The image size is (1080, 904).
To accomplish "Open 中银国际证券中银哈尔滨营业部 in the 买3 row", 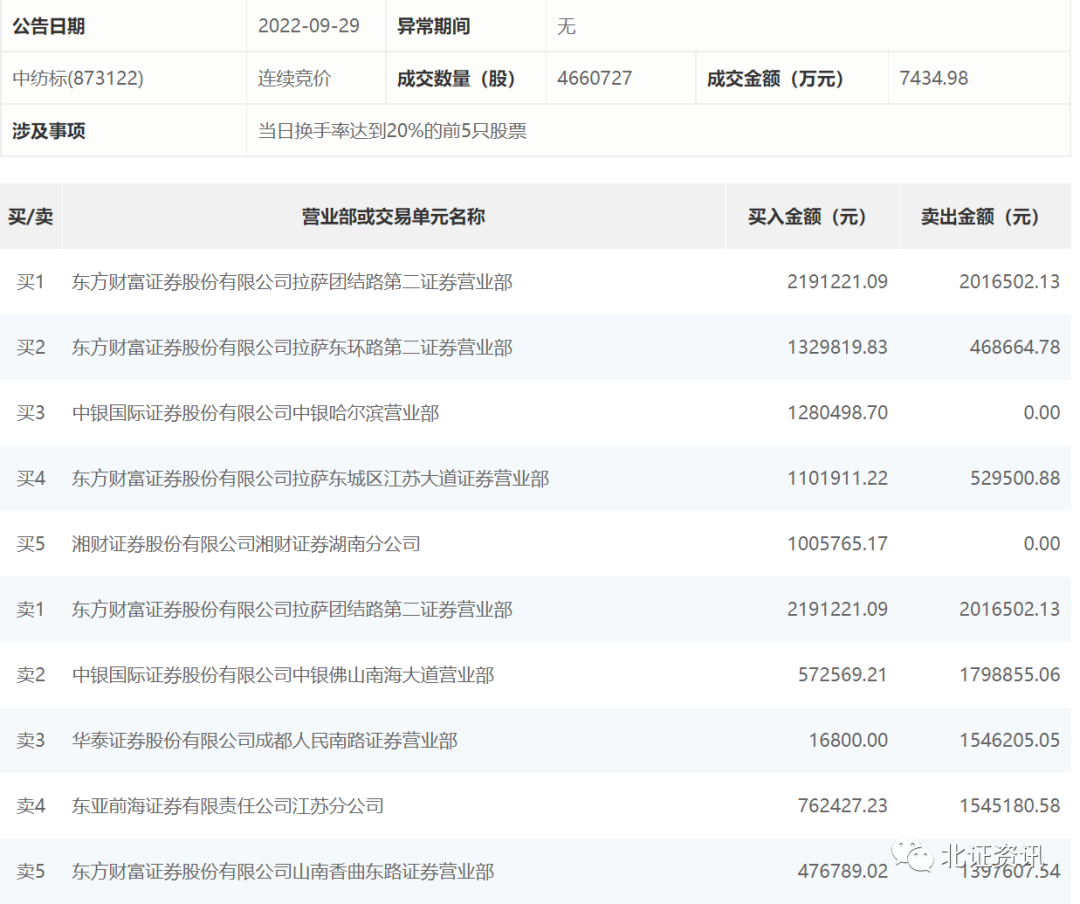I will (255, 413).
